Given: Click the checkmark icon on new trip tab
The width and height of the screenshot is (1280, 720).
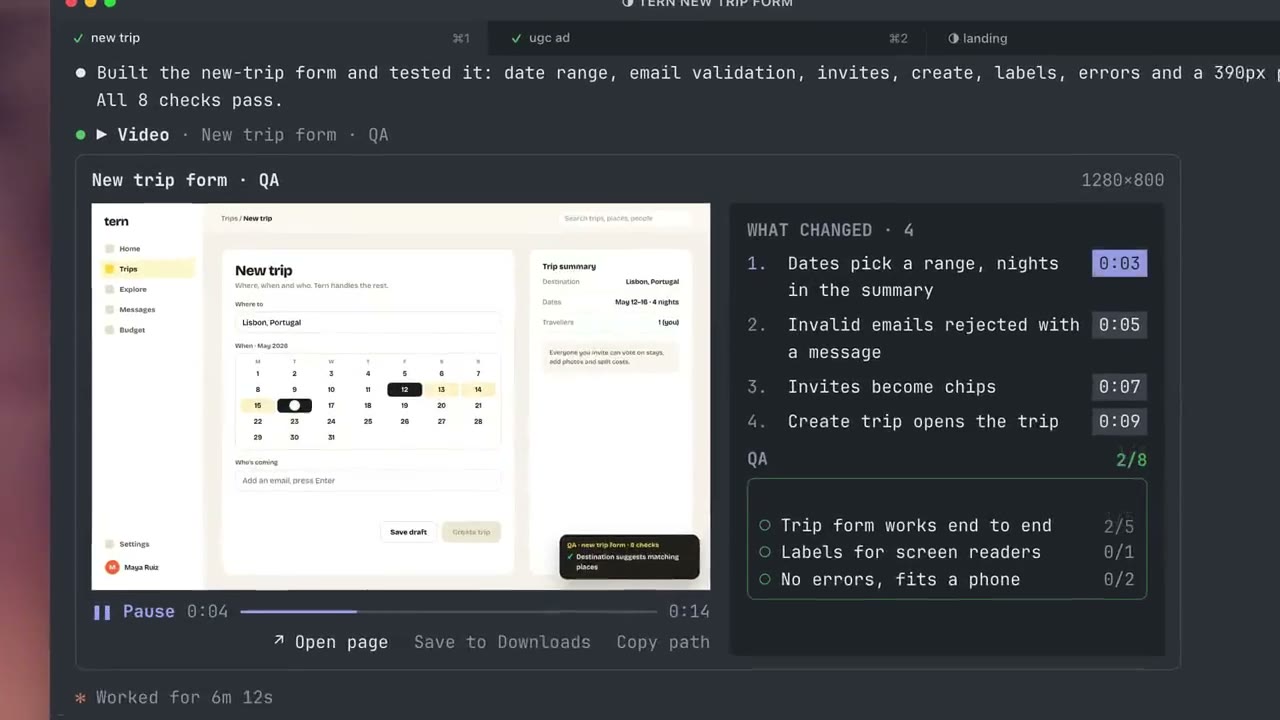Looking at the screenshot, I should [78, 38].
